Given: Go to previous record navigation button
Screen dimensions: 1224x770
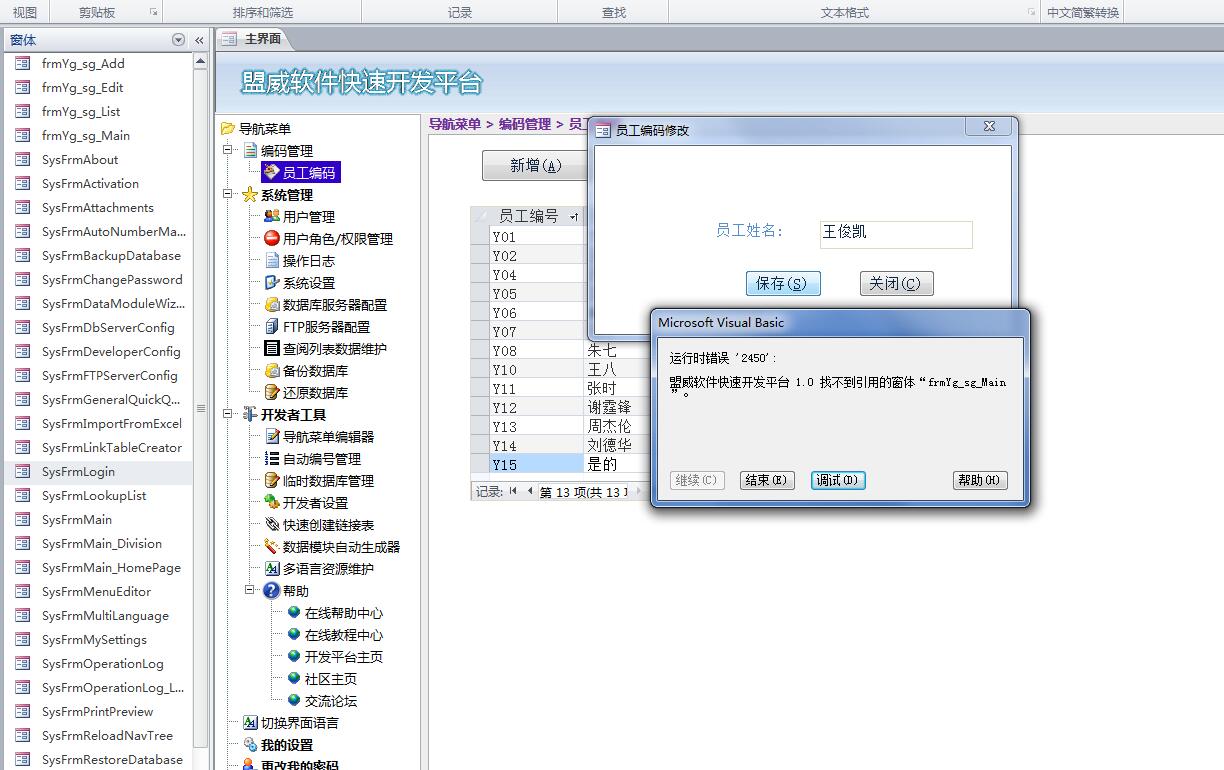Looking at the screenshot, I should [530, 491].
